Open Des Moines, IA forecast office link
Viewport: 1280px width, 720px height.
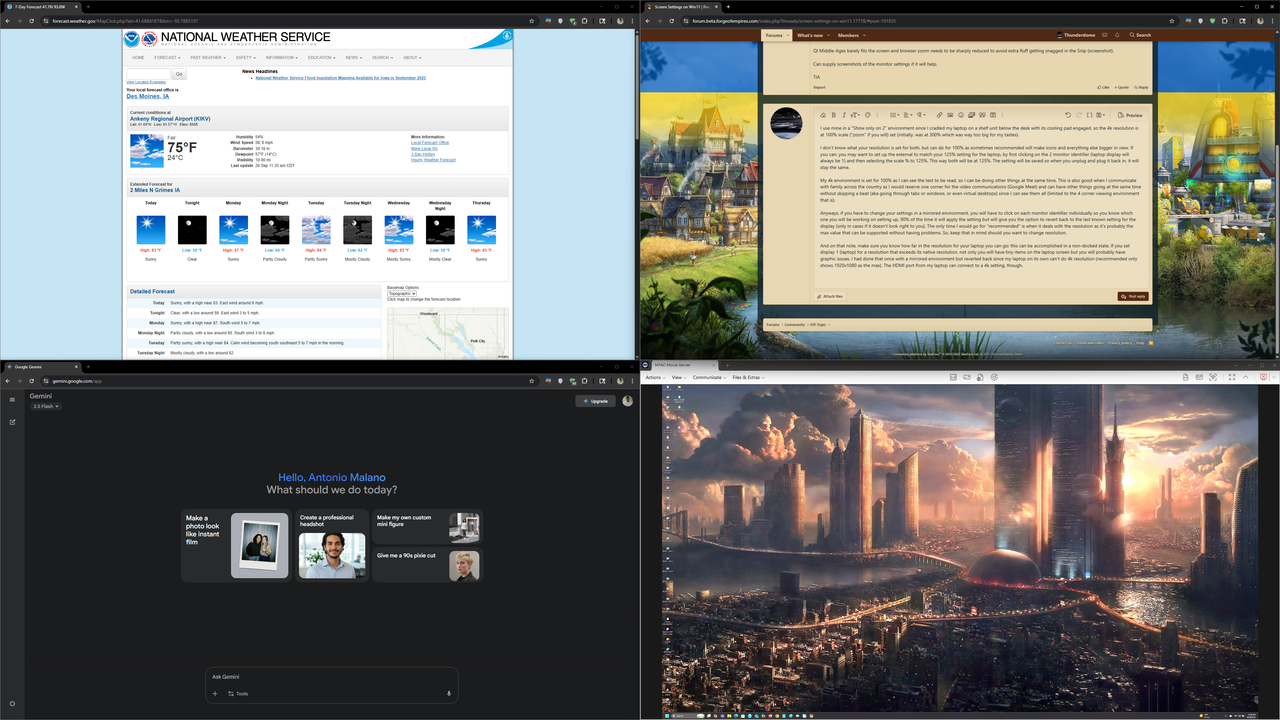[148, 96]
